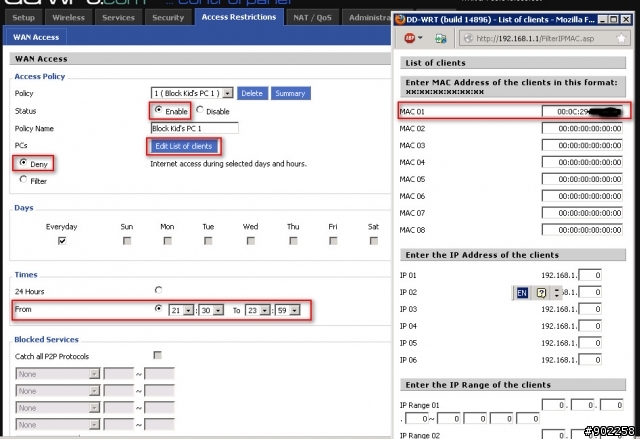This screenshot has height=439, width=640.
Task: Click the green page icon in popup toolbar
Action: [440, 39]
